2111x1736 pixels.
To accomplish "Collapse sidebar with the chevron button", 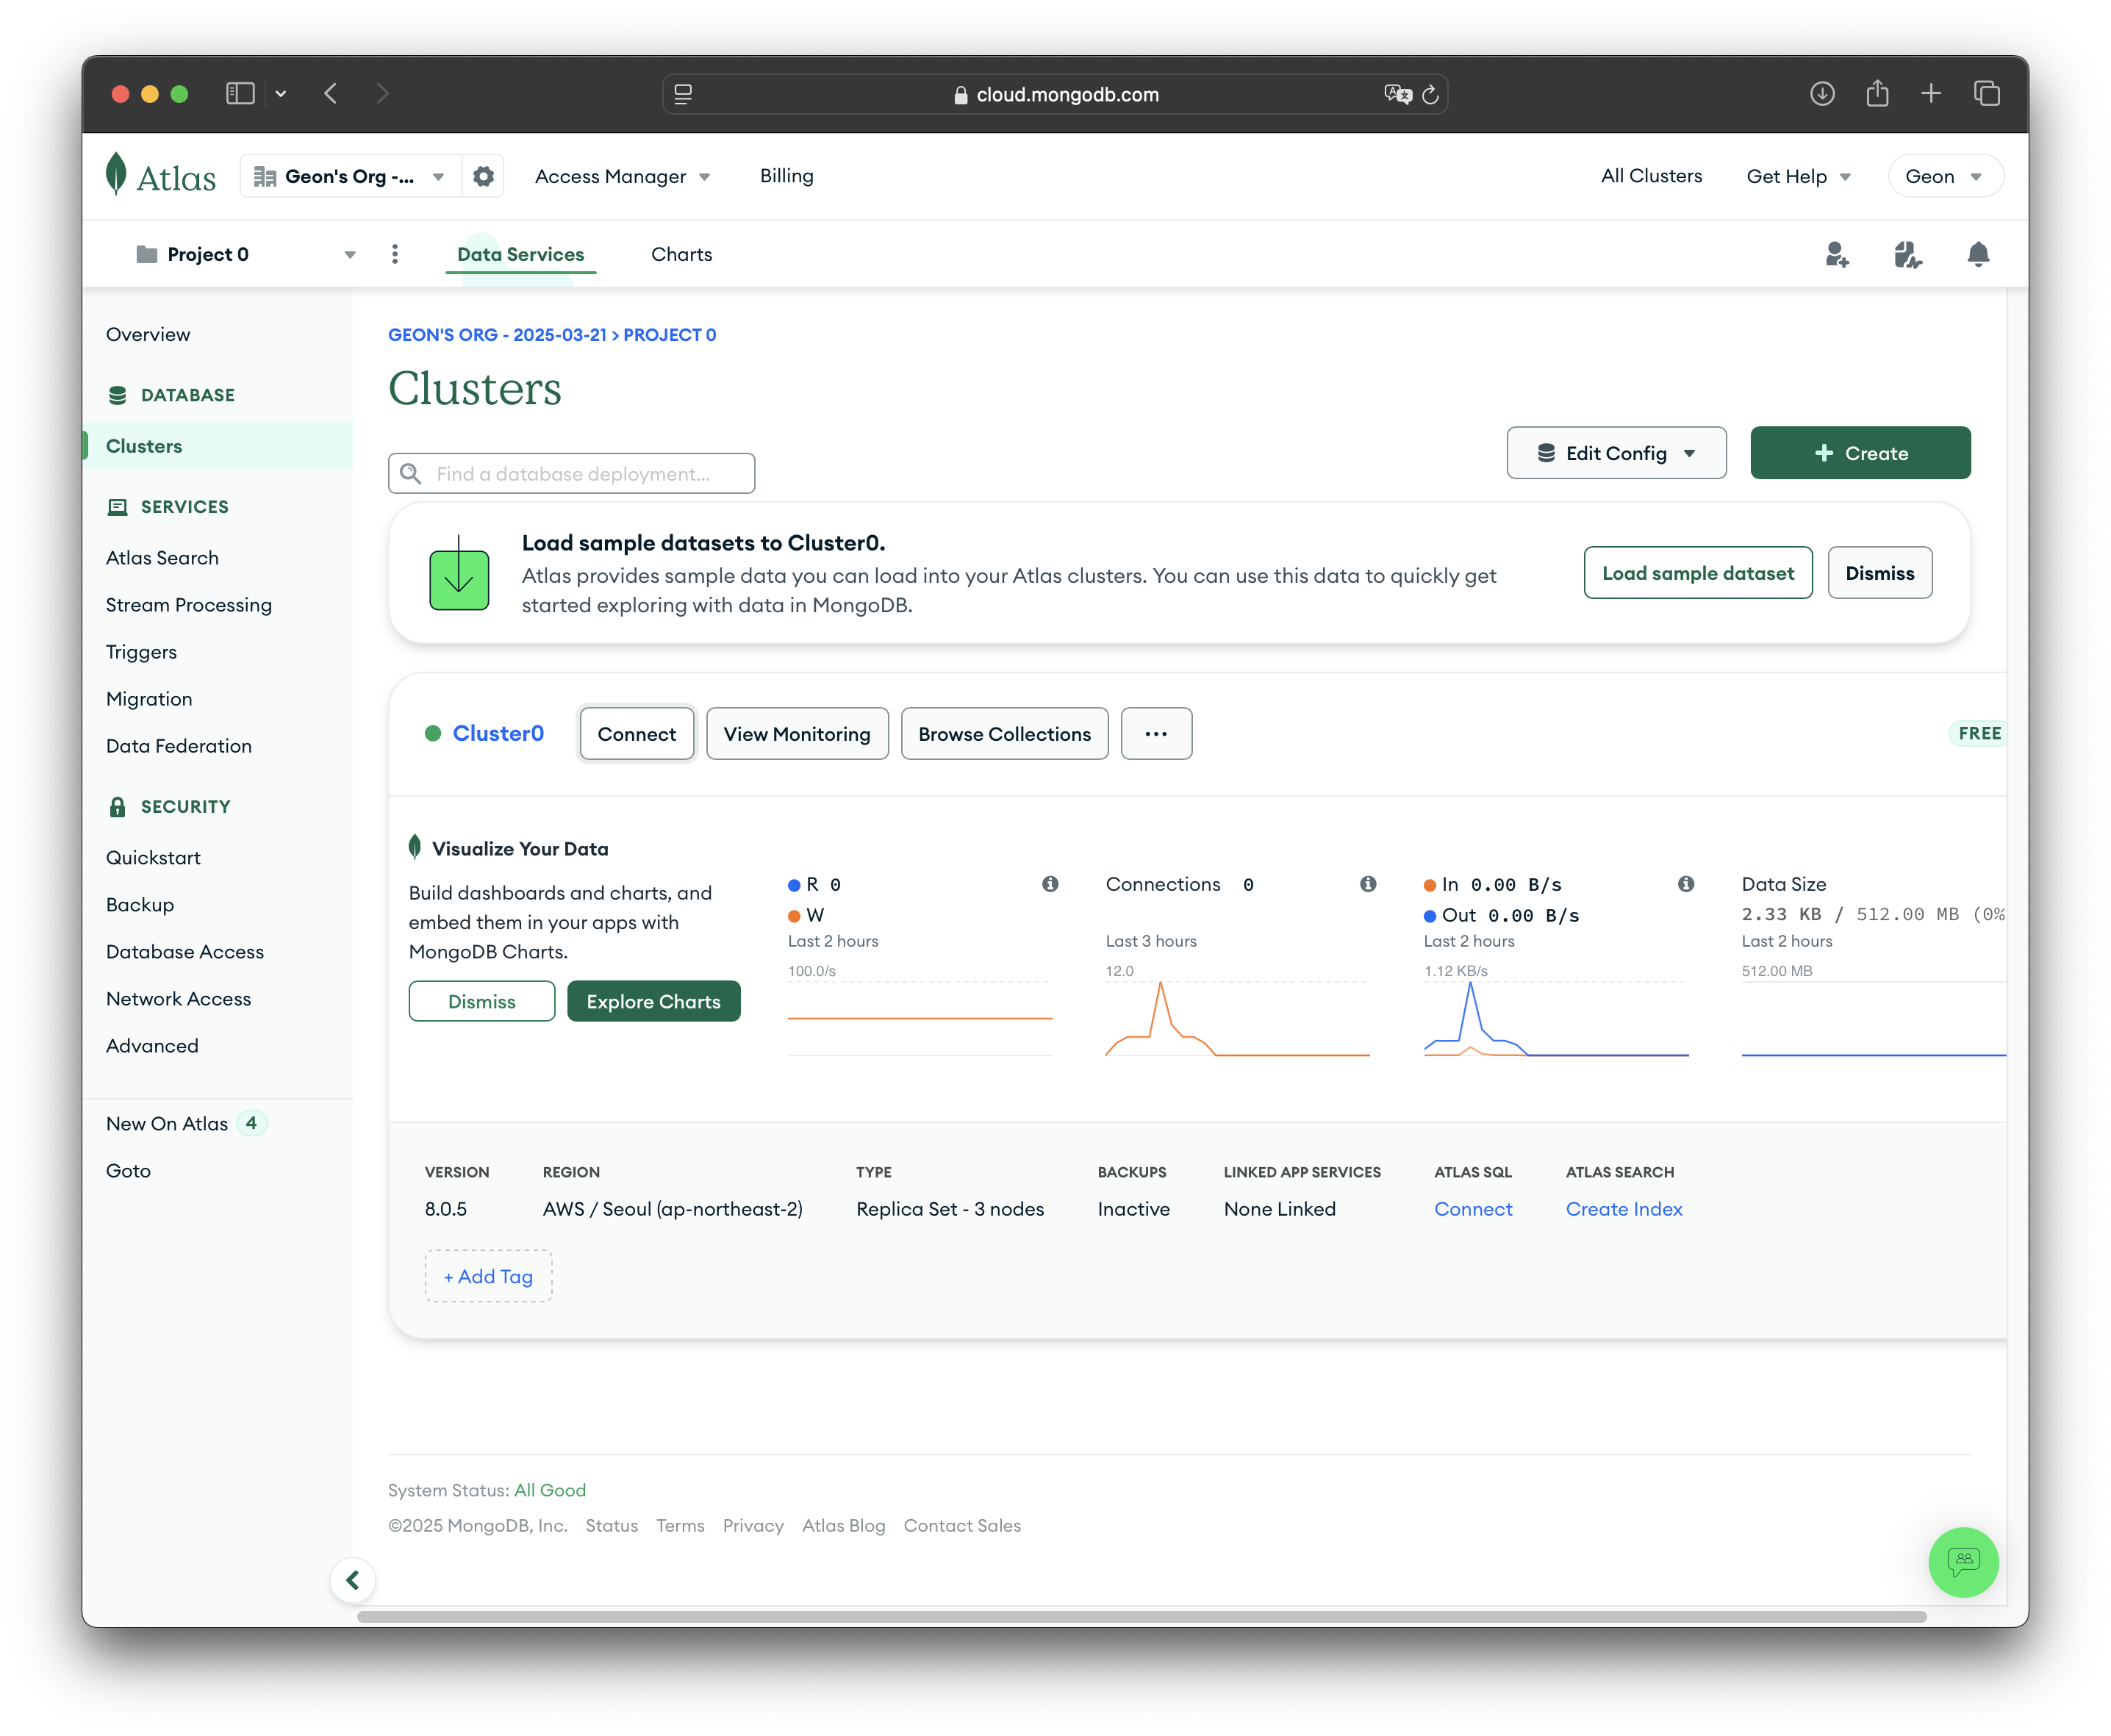I will tap(353, 1580).
